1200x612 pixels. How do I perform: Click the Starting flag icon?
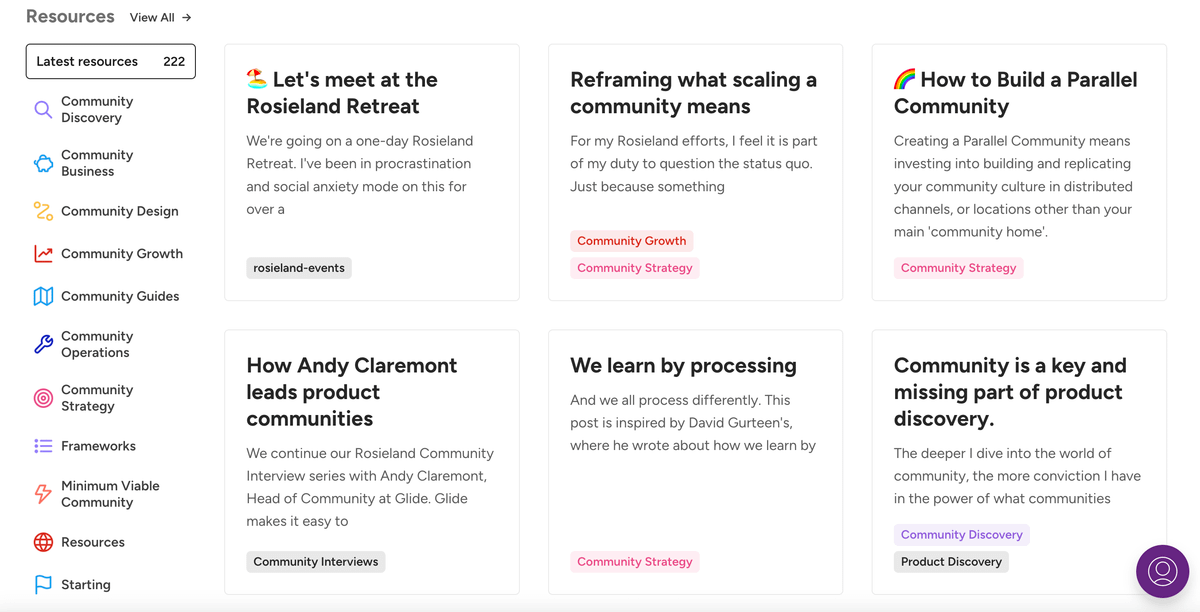coord(43,585)
